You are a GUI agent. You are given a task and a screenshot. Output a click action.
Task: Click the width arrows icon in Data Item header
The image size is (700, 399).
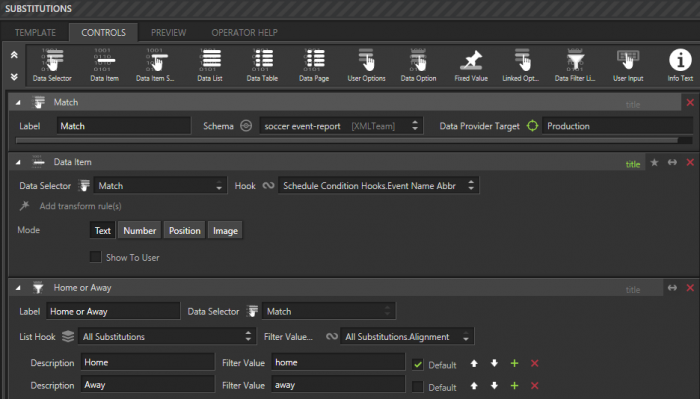pyautogui.click(x=672, y=162)
